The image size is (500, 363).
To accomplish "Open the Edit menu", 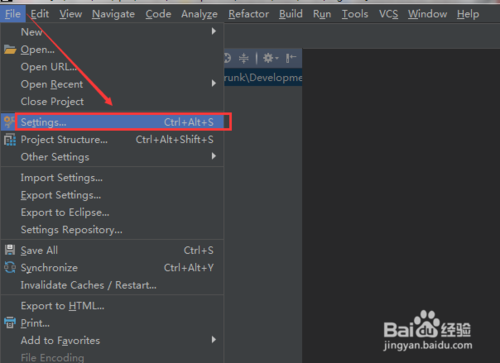I will click(x=40, y=14).
